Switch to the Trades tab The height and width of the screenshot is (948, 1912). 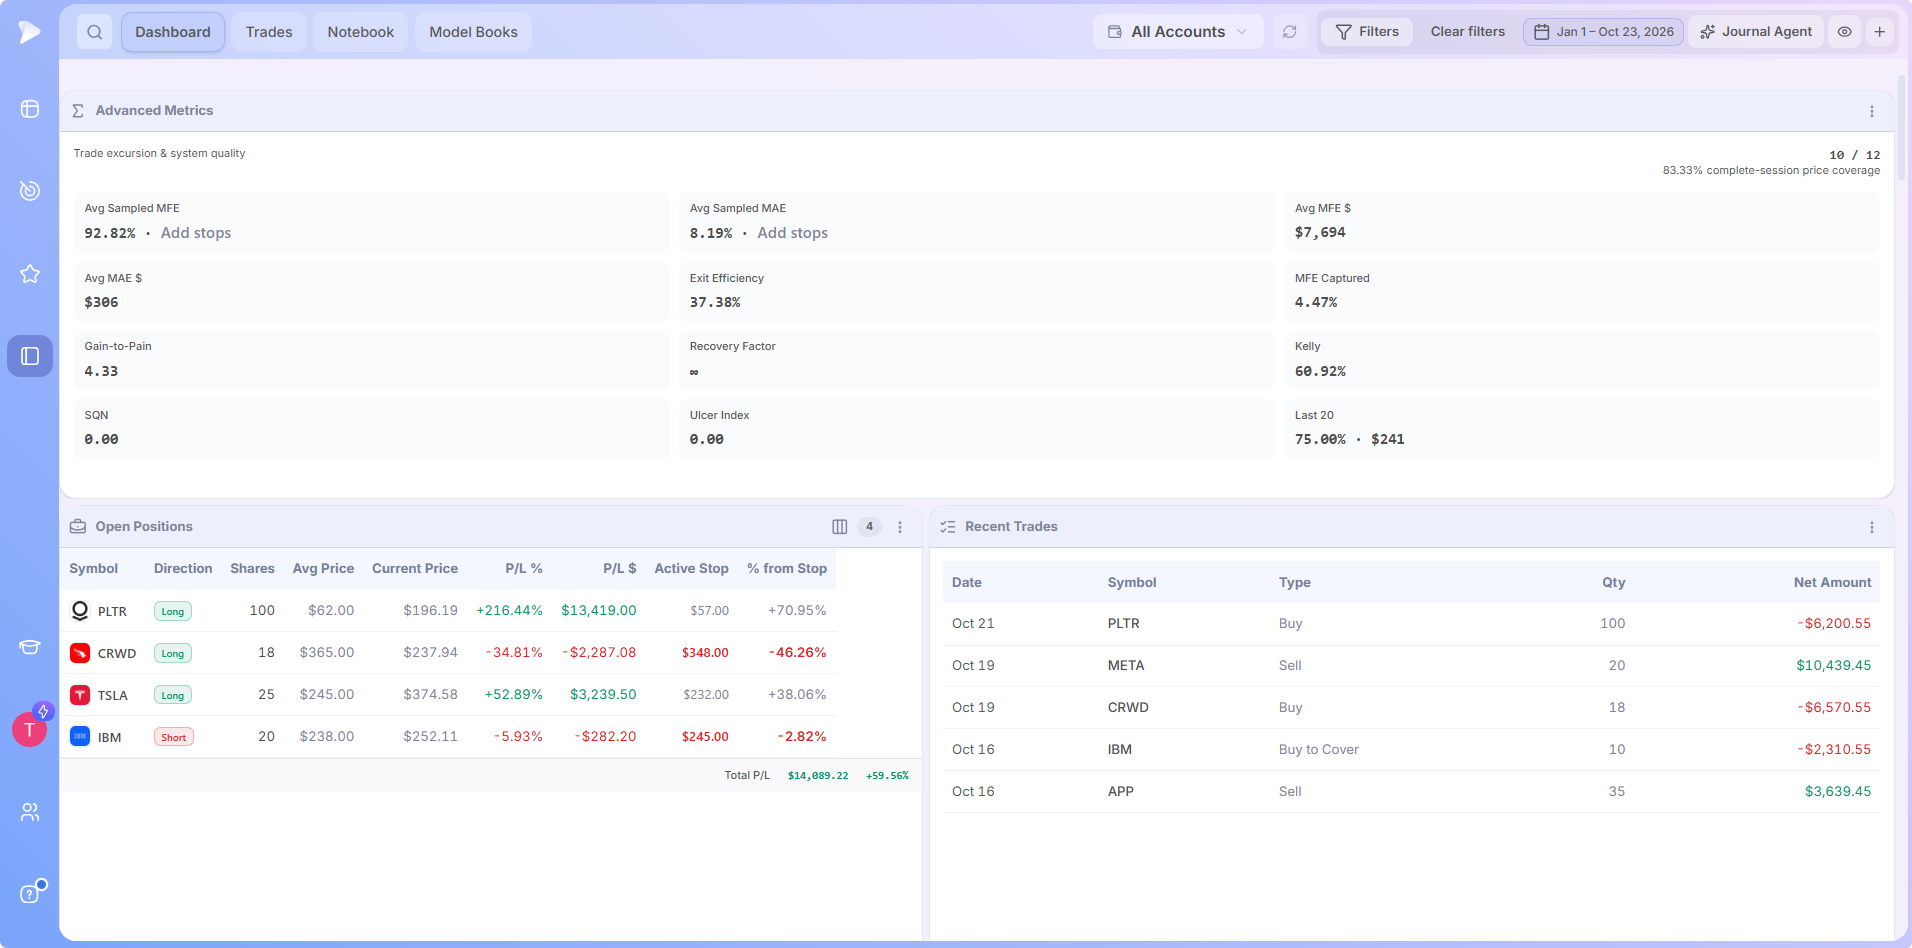pos(269,32)
